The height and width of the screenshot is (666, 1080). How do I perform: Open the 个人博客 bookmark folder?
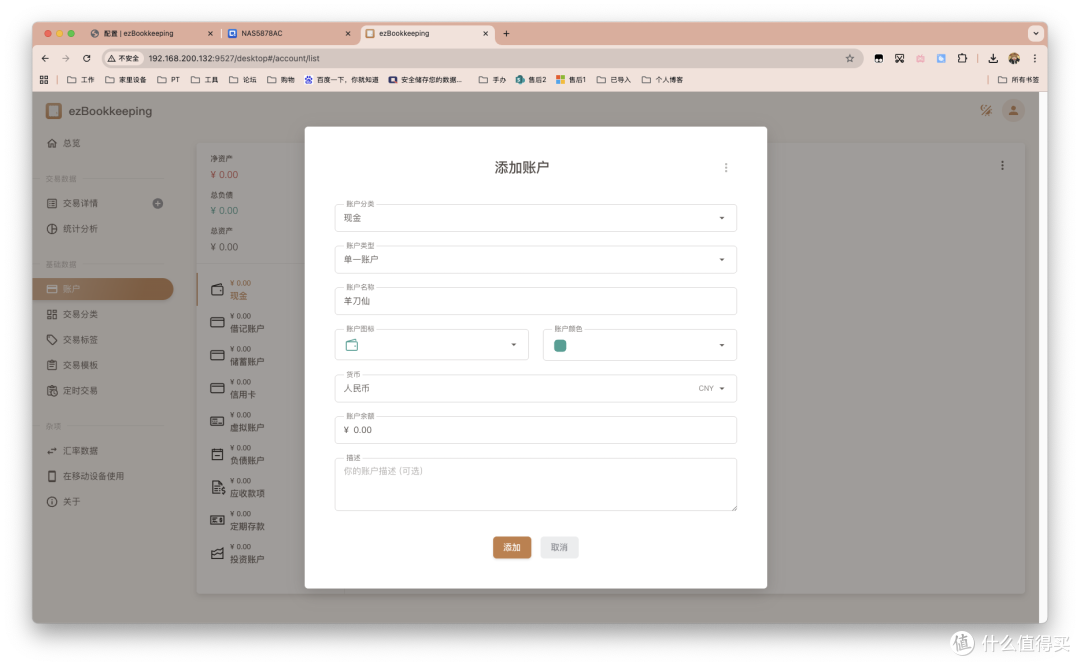[x=663, y=80]
